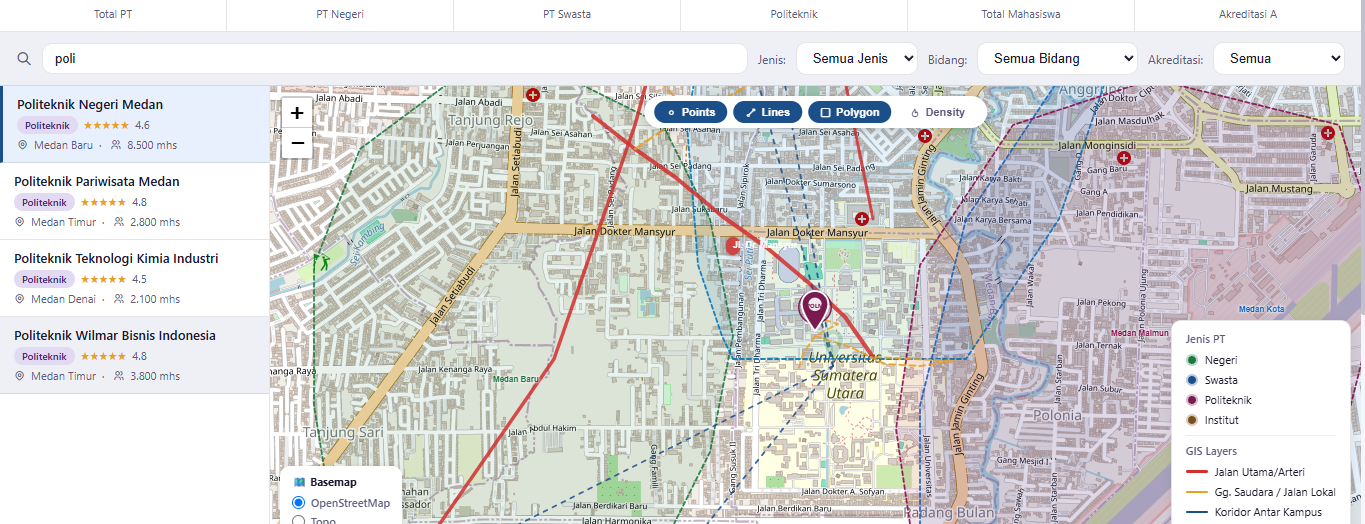Click 'Jenis PT' legend heading
This screenshot has height=524, width=1365.
[1205, 339]
